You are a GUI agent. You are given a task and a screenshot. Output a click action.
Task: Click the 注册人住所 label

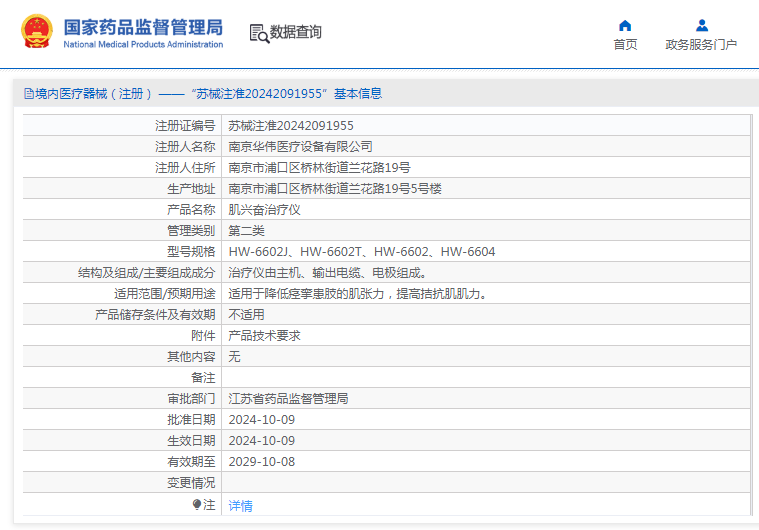185,168
